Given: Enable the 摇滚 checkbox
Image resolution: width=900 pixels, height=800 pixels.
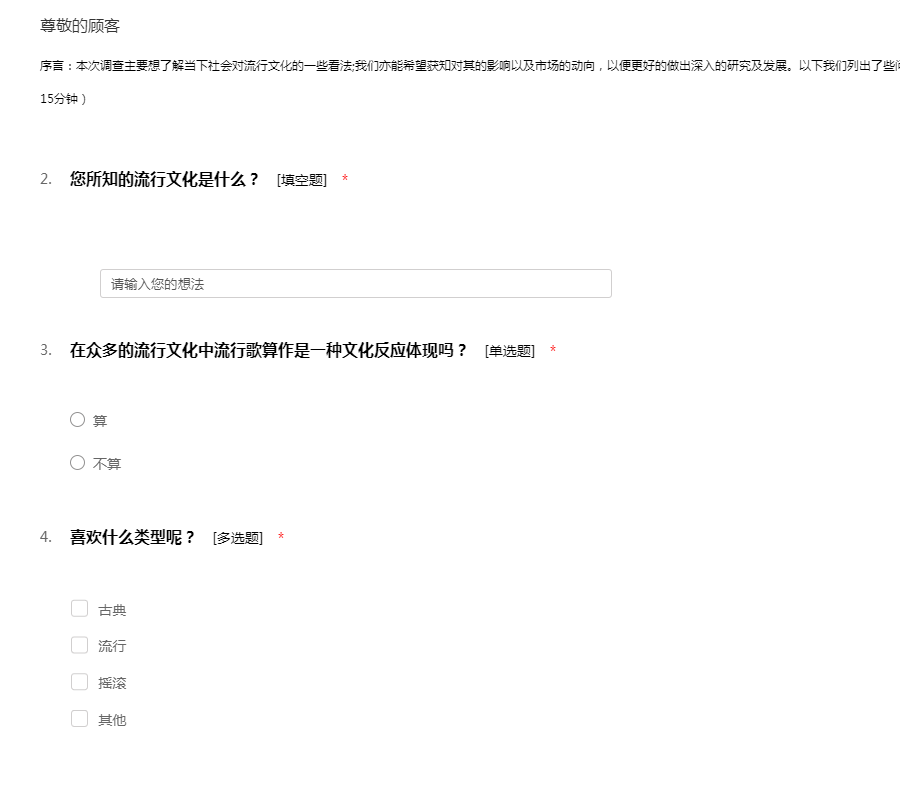Looking at the screenshot, I should pos(79,682).
